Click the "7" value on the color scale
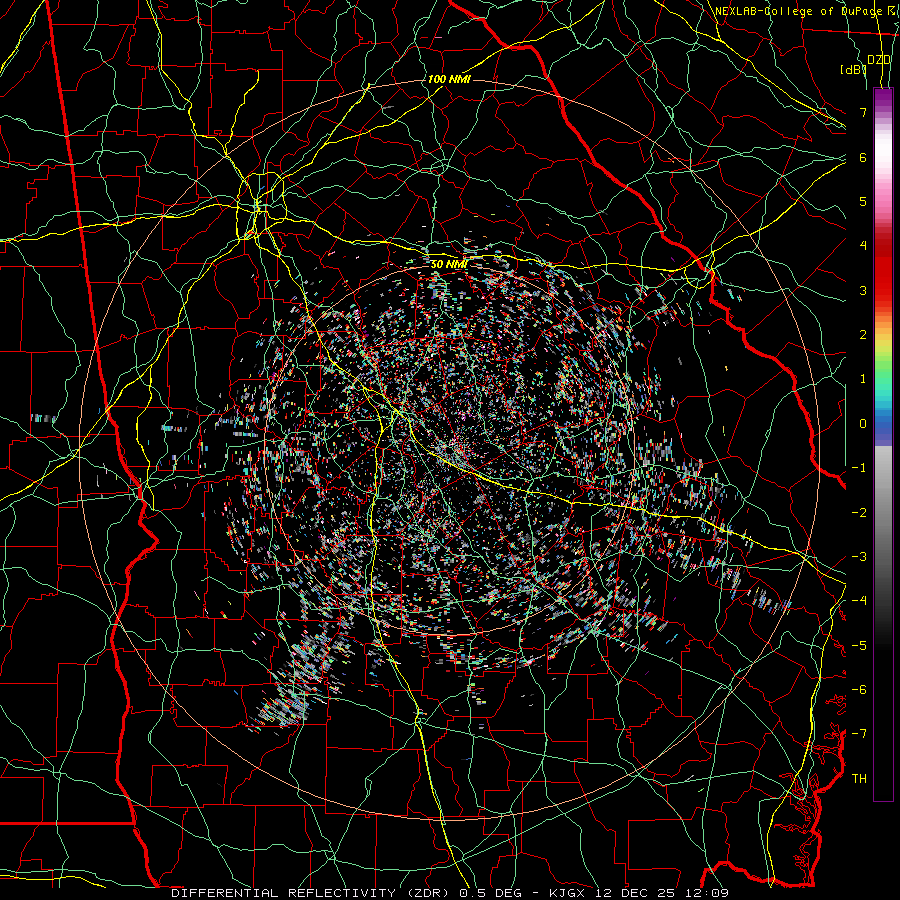Image resolution: width=900 pixels, height=900 pixels. pos(863,112)
